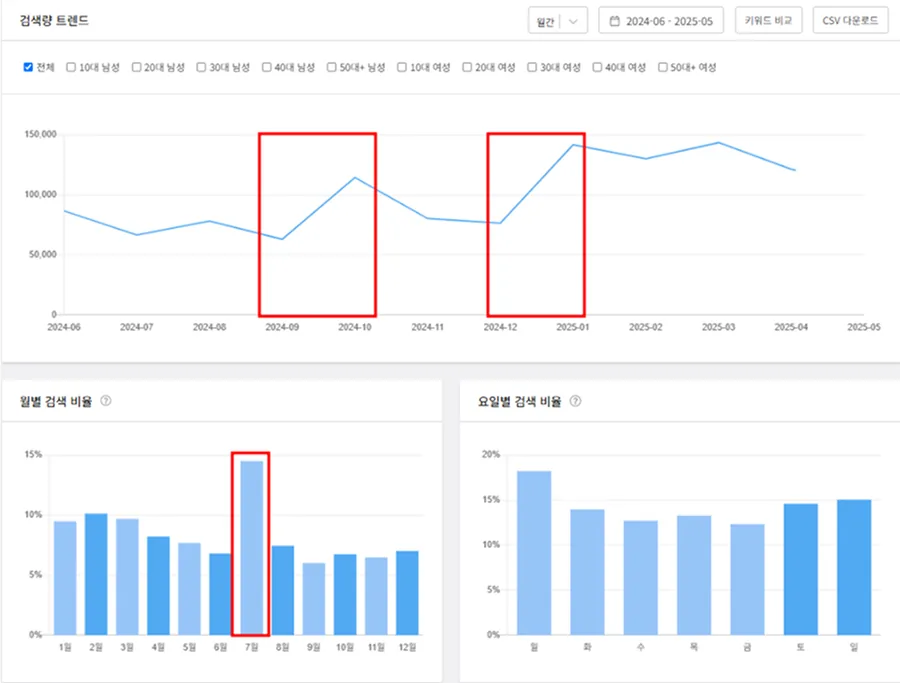
Task: Click the help icon beside 월별 검색 비율
Action: [x=106, y=401]
